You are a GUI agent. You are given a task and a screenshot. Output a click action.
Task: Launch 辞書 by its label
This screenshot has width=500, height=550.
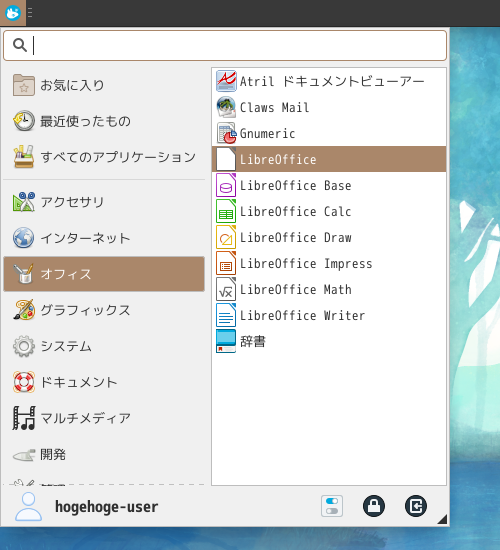point(253,342)
